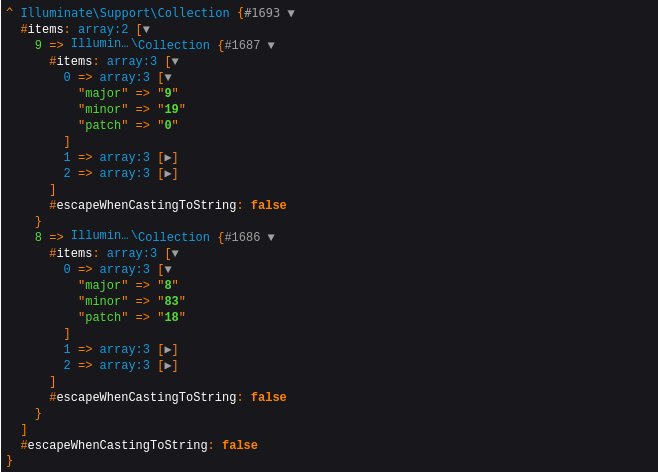Expand index 2 array inside Collection #1686
658x472 pixels.
tap(169, 366)
